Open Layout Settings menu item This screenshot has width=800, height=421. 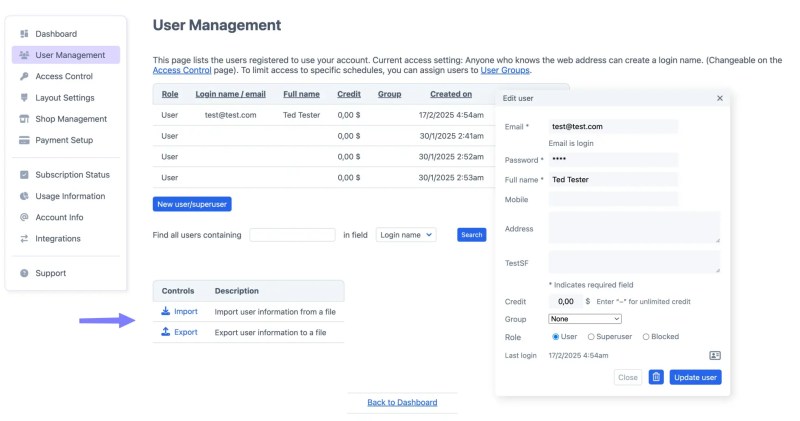click(65, 97)
